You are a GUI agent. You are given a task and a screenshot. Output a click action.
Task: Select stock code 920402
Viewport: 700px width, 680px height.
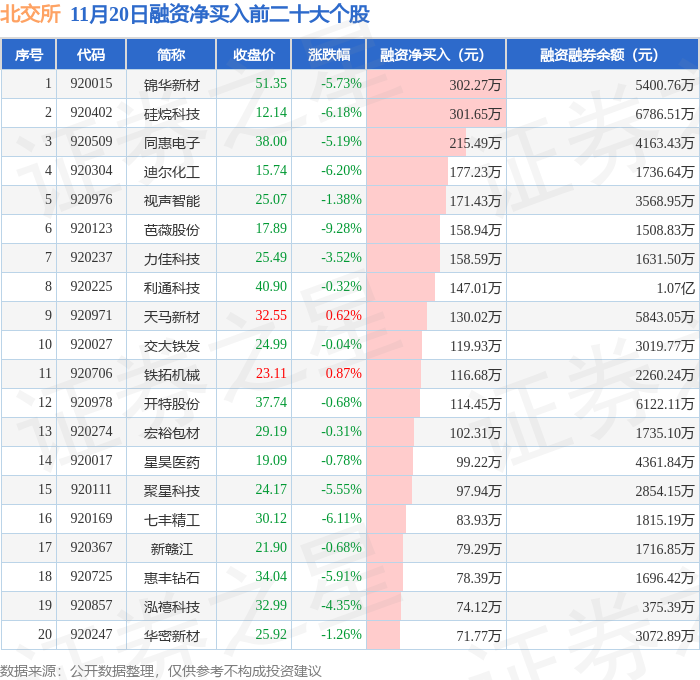[91, 113]
